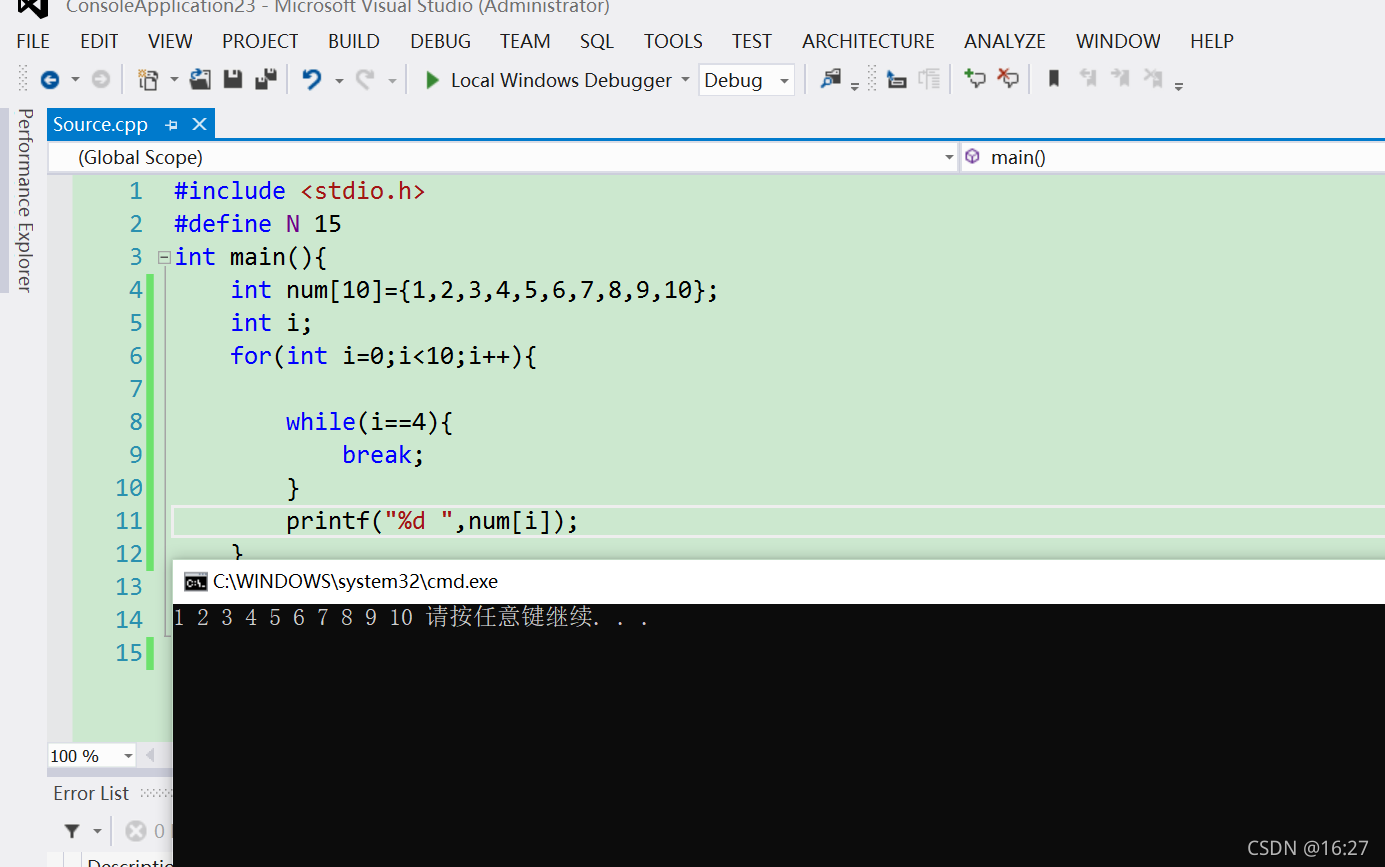Click the Open File toolbar icon
The height and width of the screenshot is (867, 1385).
pyautogui.click(x=201, y=80)
